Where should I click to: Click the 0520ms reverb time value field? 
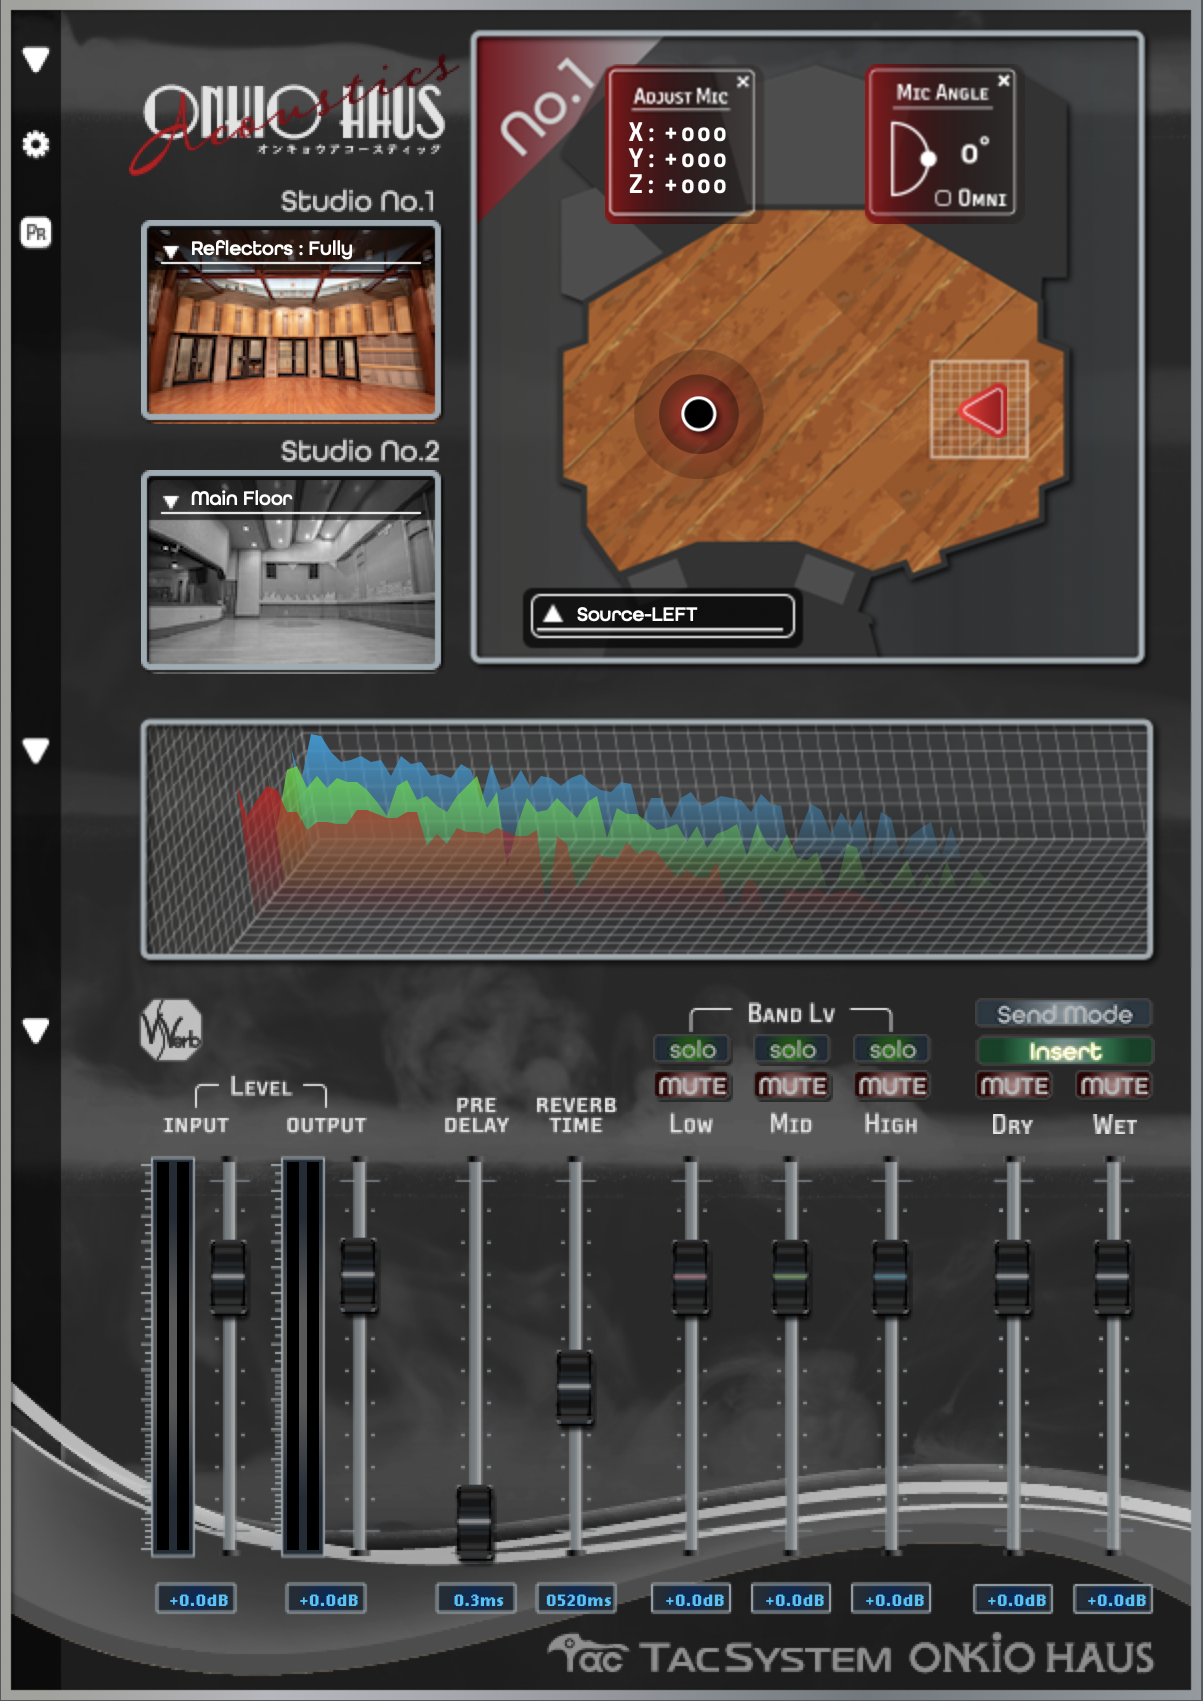coord(577,1599)
